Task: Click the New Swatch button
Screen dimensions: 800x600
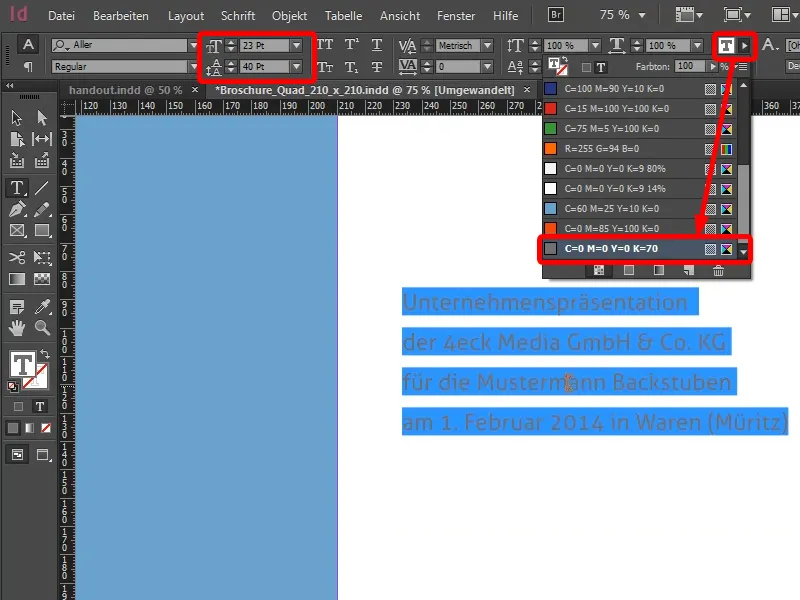Action: [x=688, y=272]
